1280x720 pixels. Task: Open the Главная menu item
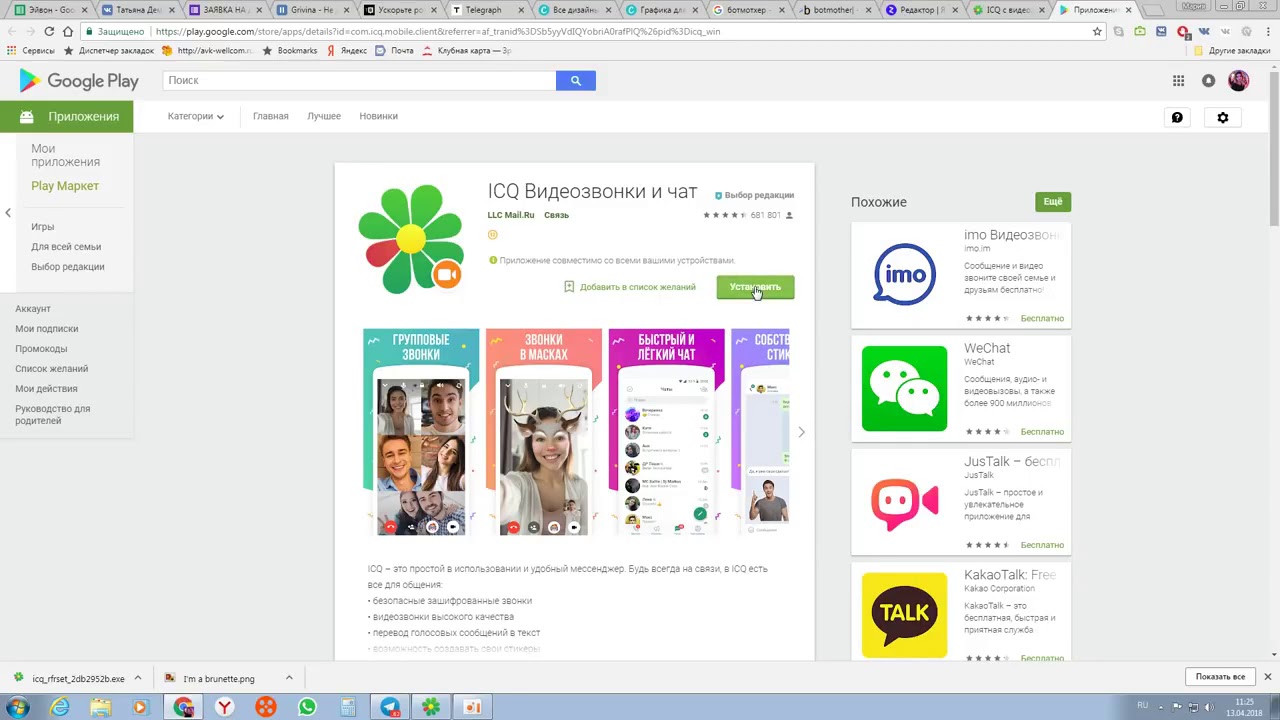(270, 116)
